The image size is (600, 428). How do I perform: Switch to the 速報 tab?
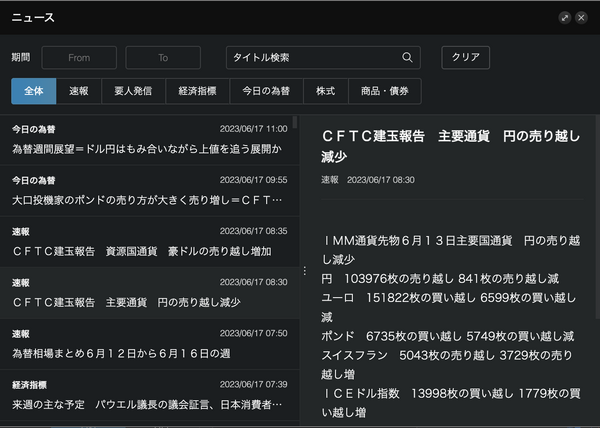[79, 91]
